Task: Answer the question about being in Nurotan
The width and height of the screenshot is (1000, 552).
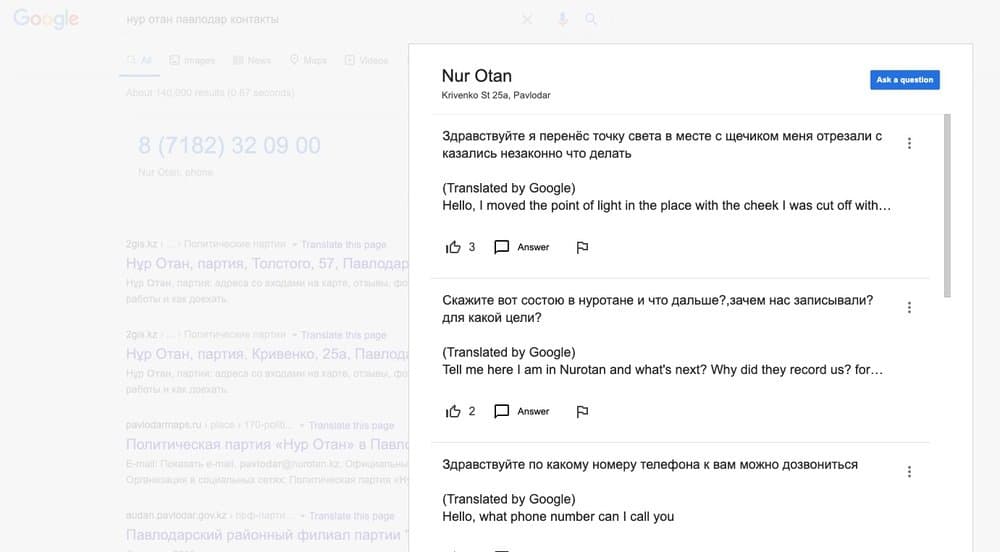Action: click(x=522, y=411)
